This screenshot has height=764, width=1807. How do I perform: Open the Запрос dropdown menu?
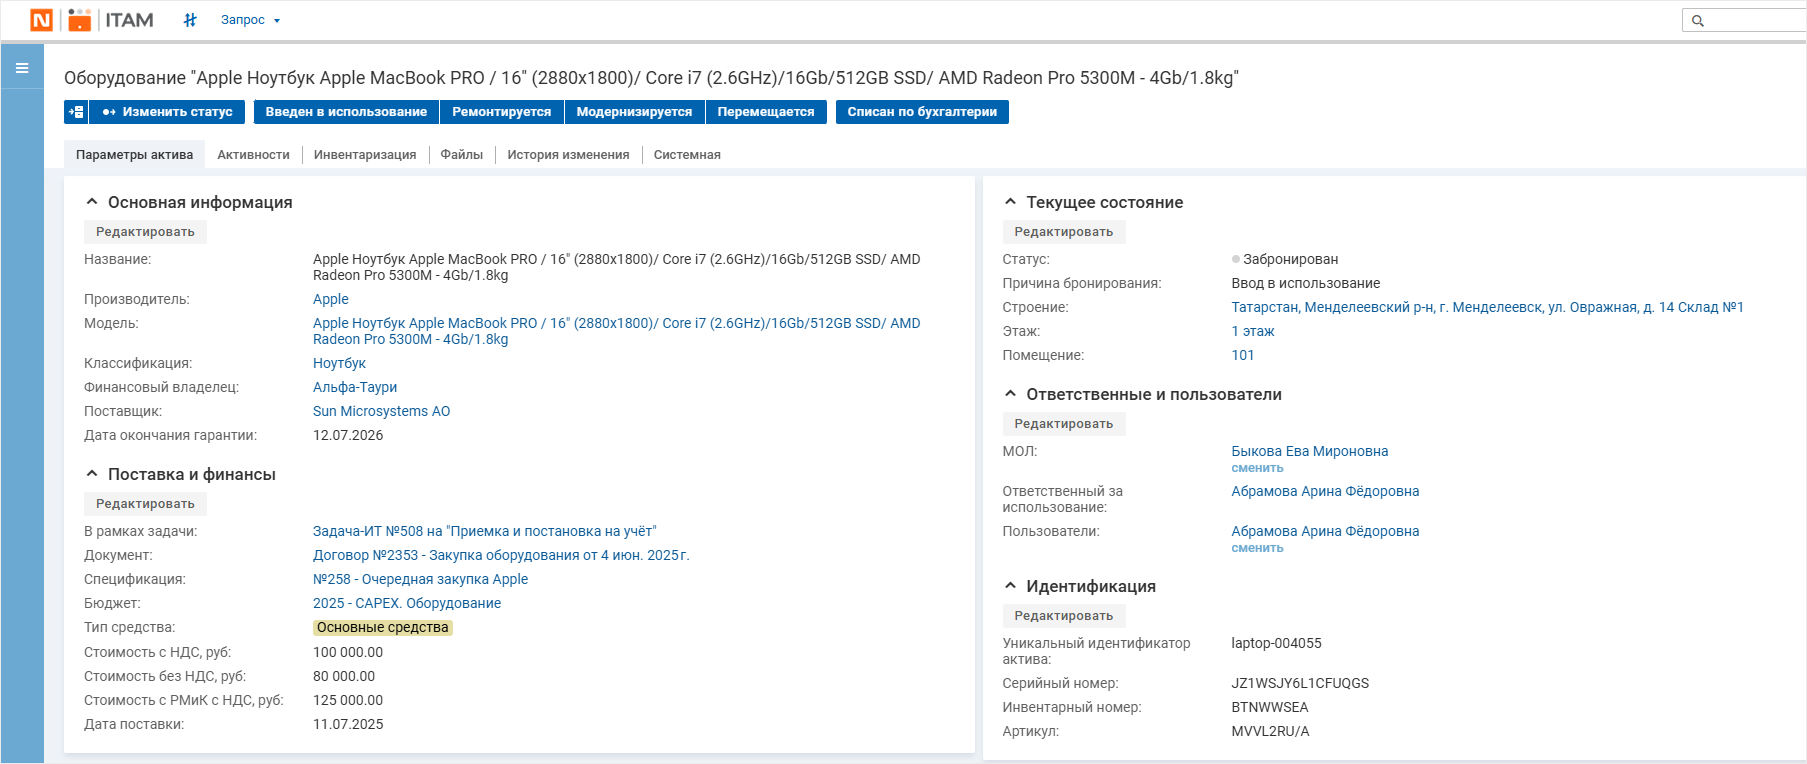tap(250, 20)
